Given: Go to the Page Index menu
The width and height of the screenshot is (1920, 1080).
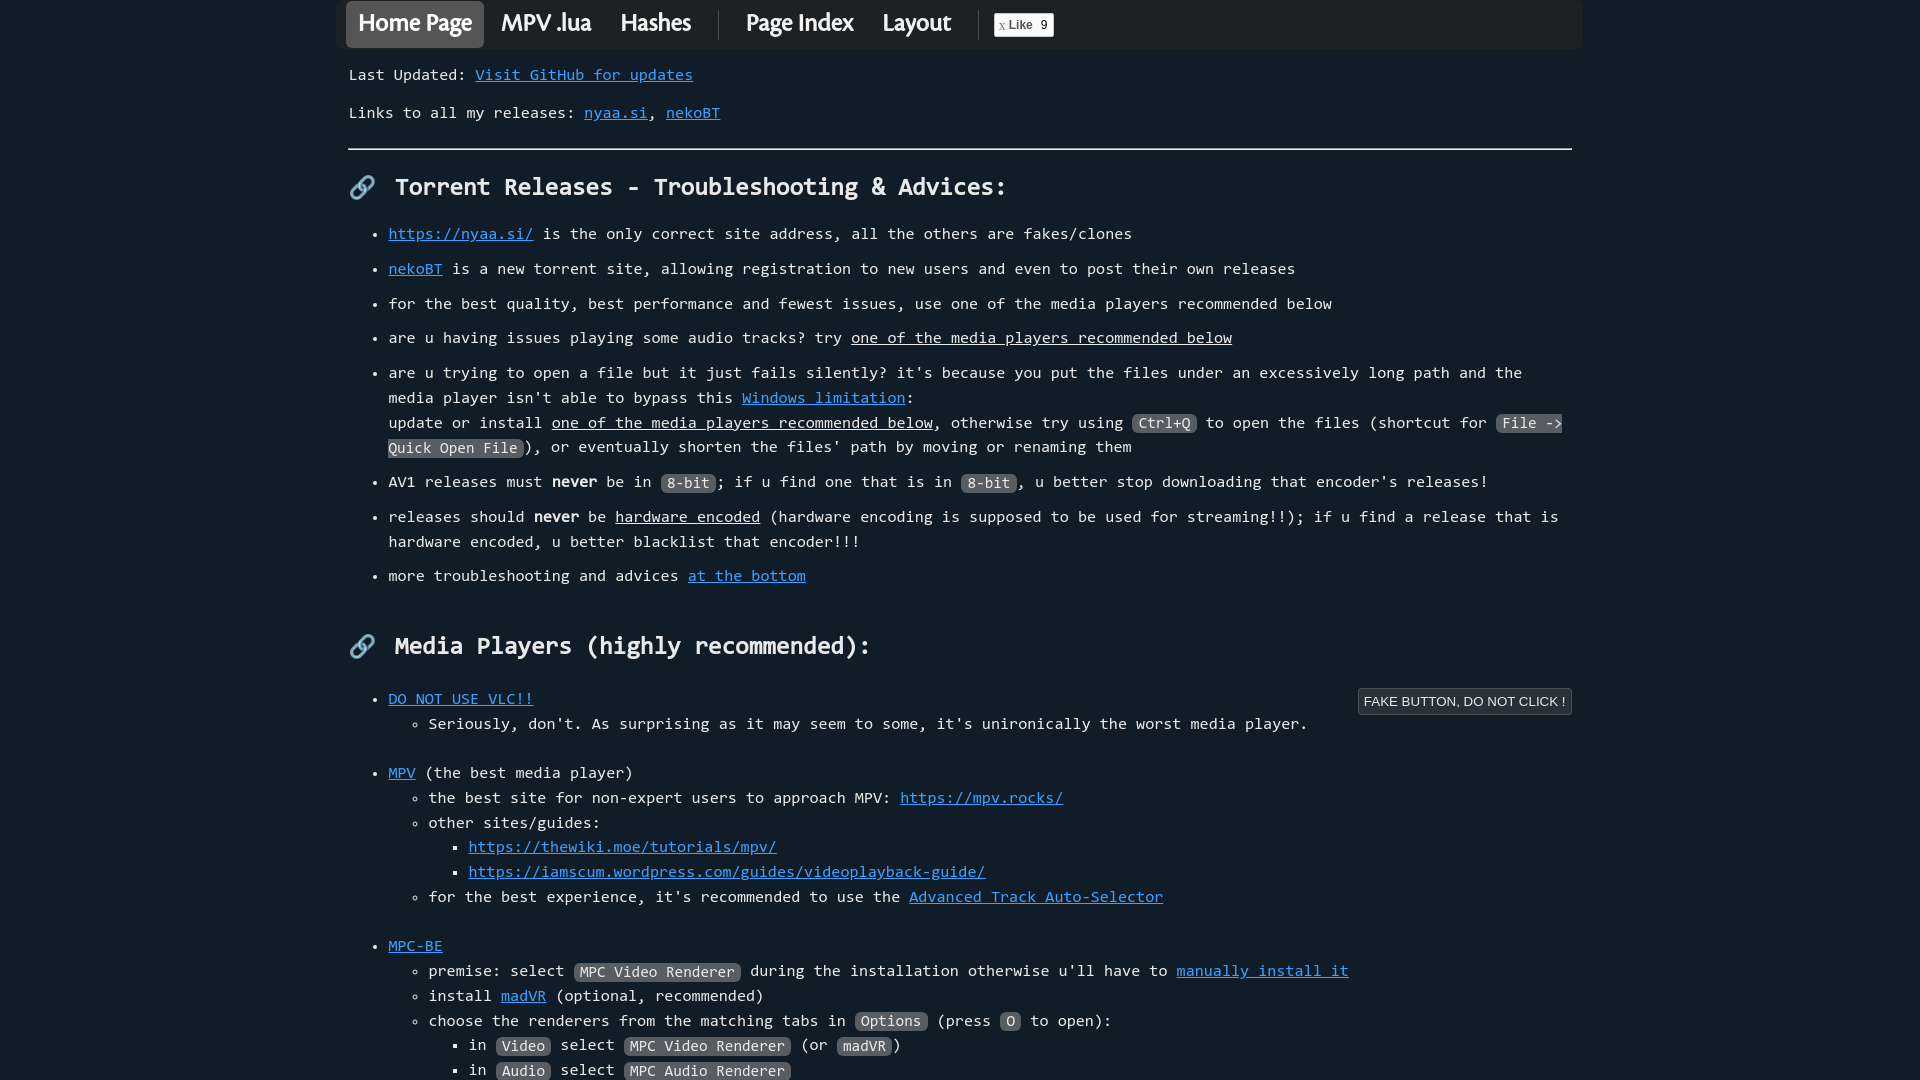Looking at the screenshot, I should pyautogui.click(x=800, y=24).
